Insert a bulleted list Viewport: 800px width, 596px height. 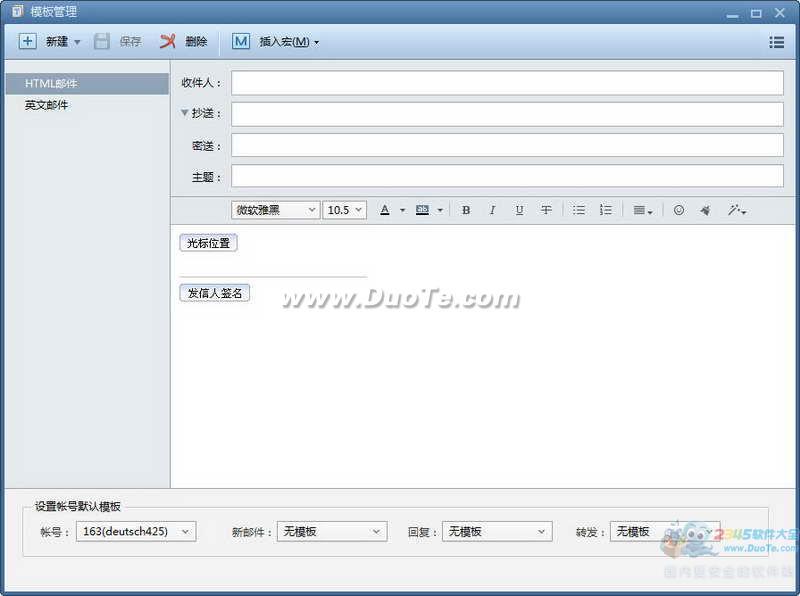(x=579, y=210)
